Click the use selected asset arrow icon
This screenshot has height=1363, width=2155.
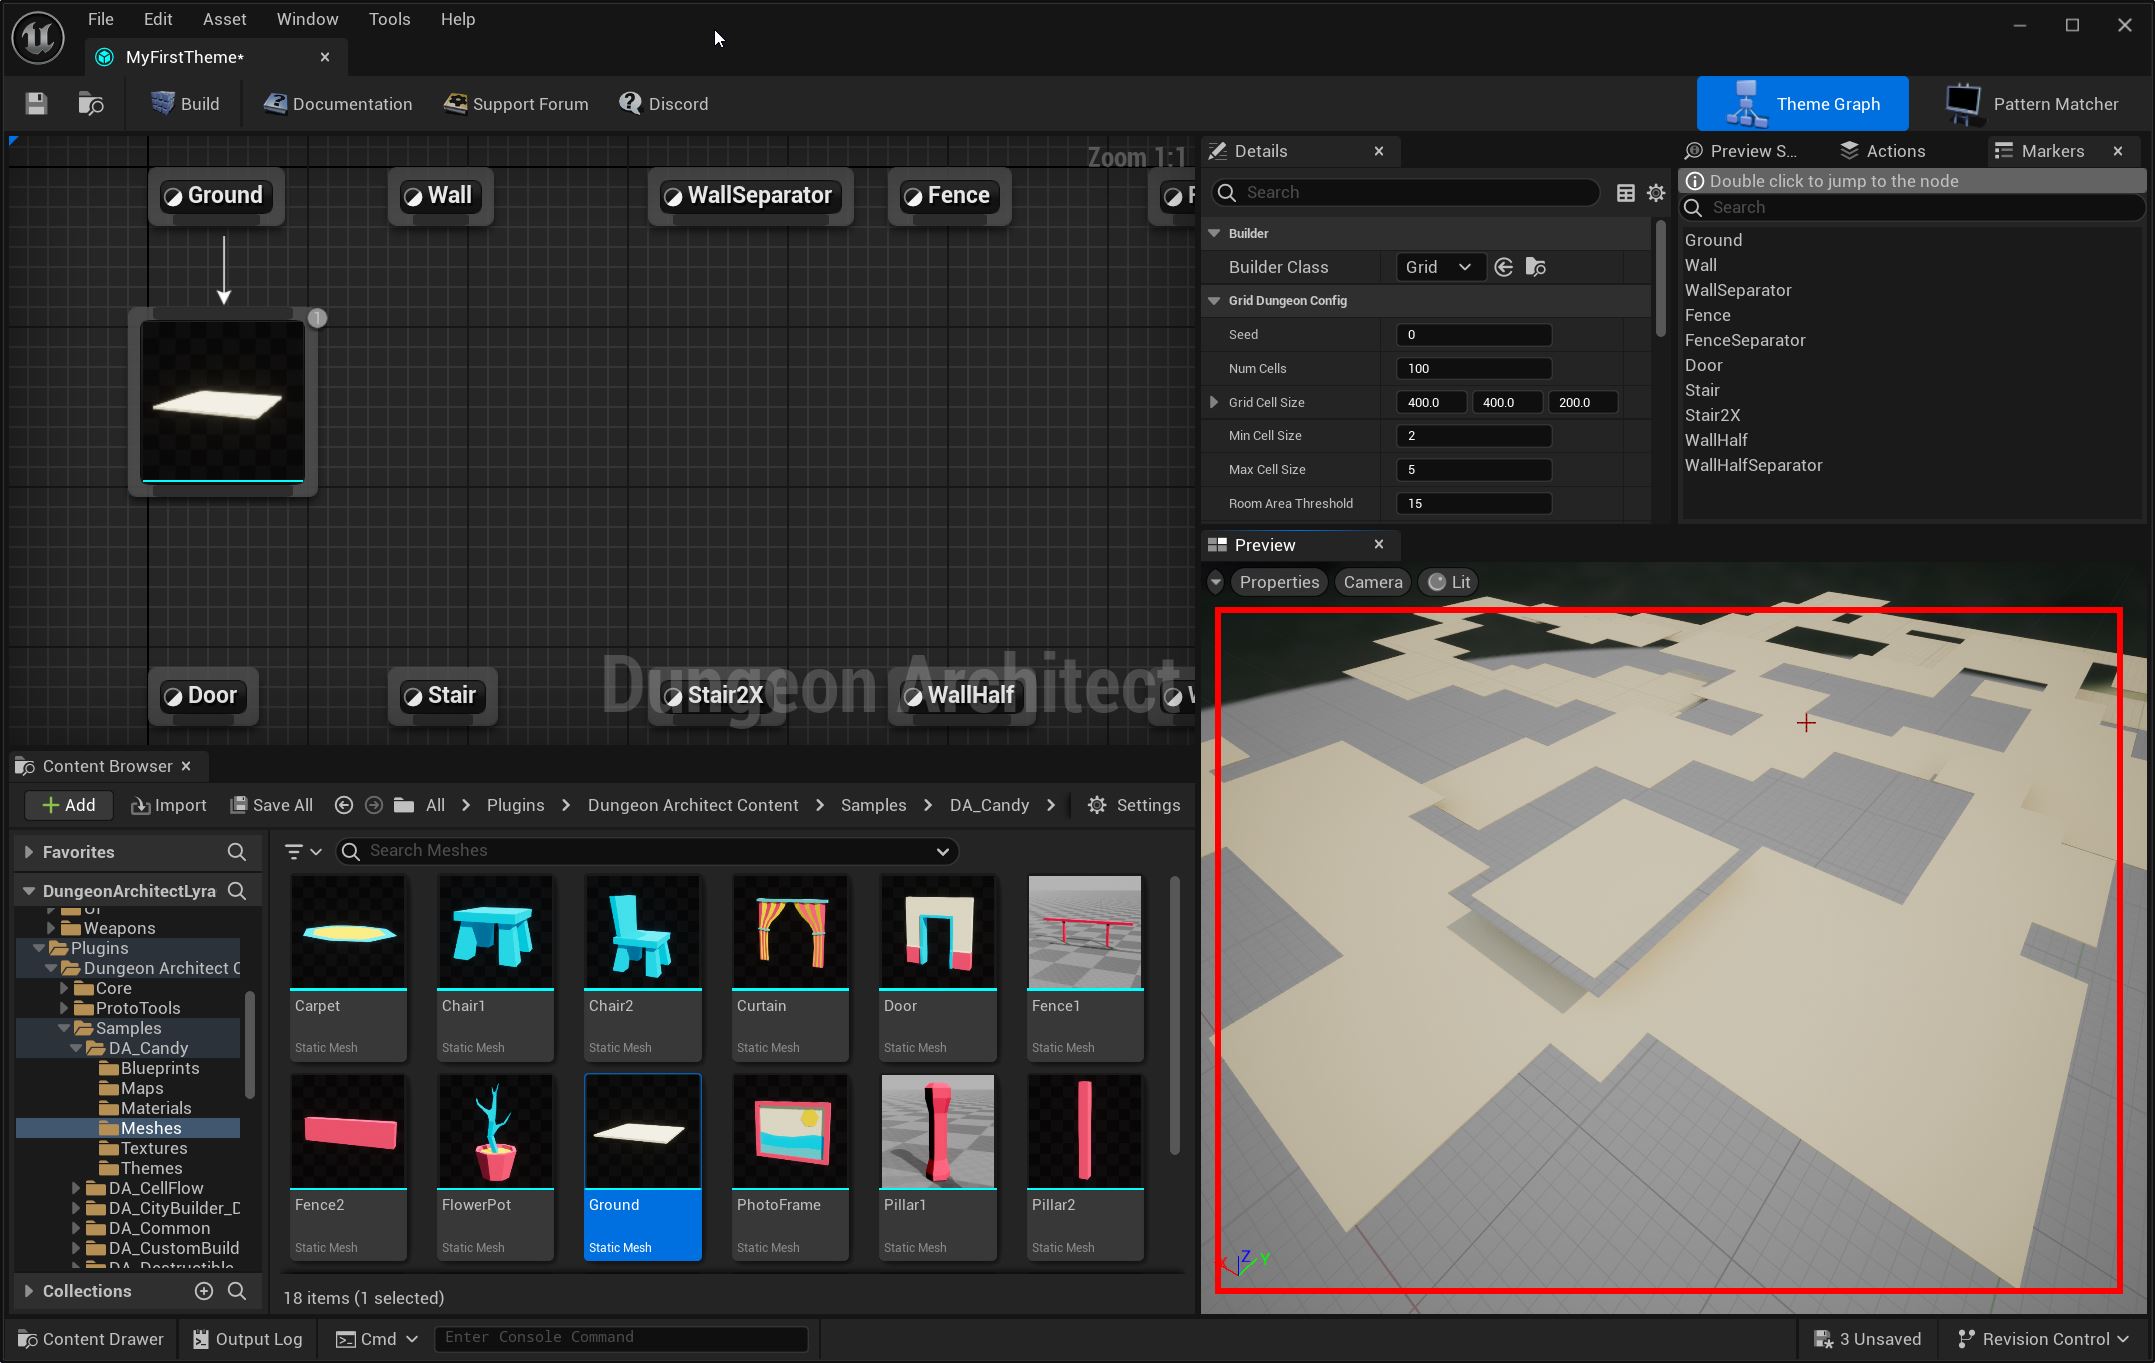click(1503, 267)
